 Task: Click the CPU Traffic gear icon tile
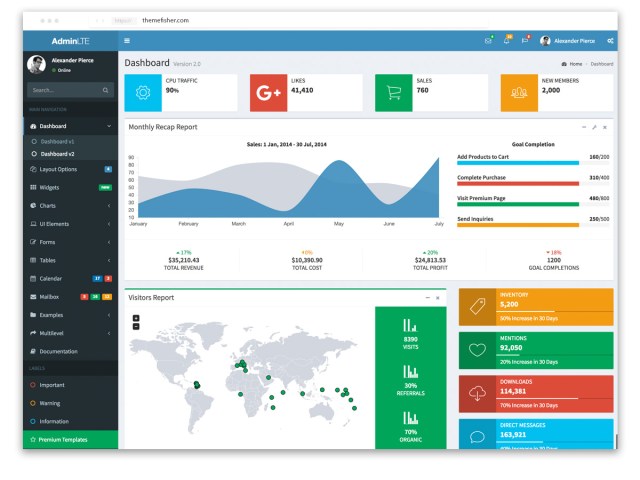(x=143, y=93)
